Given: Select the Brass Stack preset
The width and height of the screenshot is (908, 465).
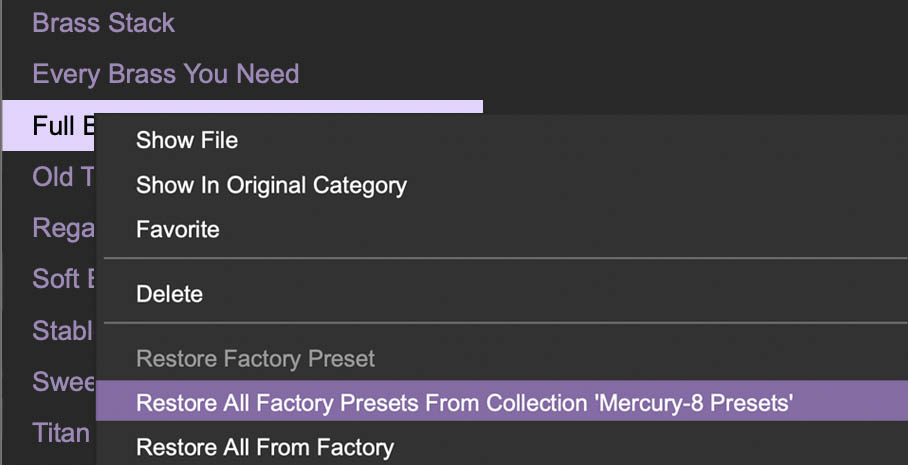Looking at the screenshot, I should 103,23.
